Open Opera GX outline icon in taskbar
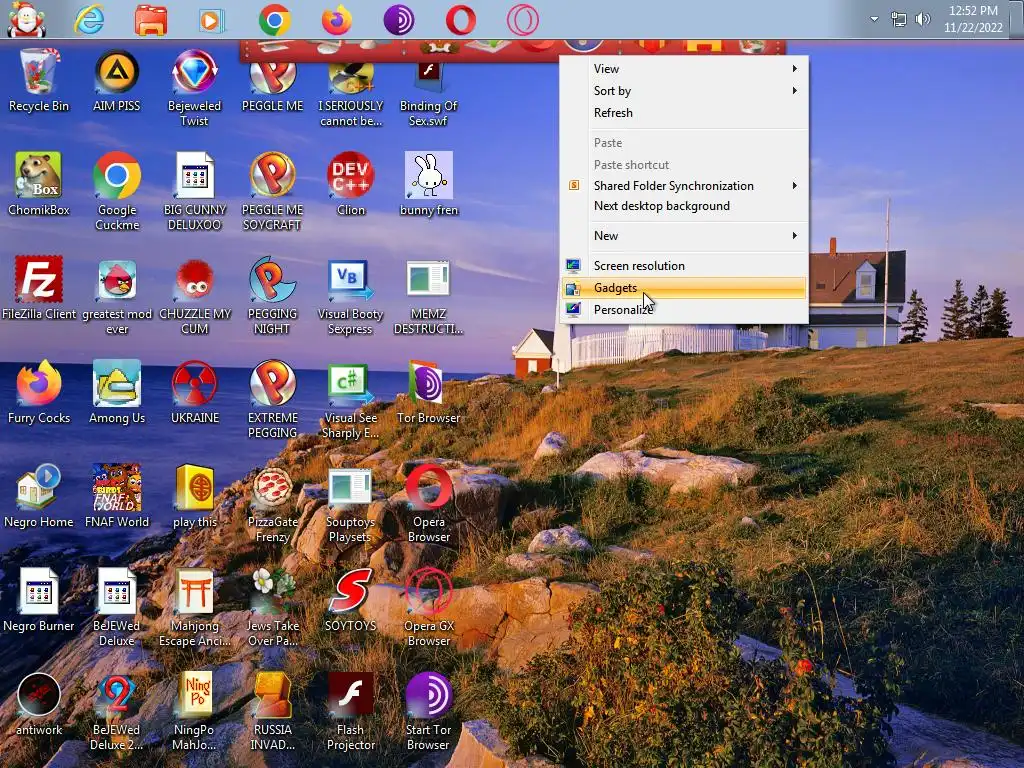Image resolution: width=1024 pixels, height=768 pixels. click(x=523, y=20)
